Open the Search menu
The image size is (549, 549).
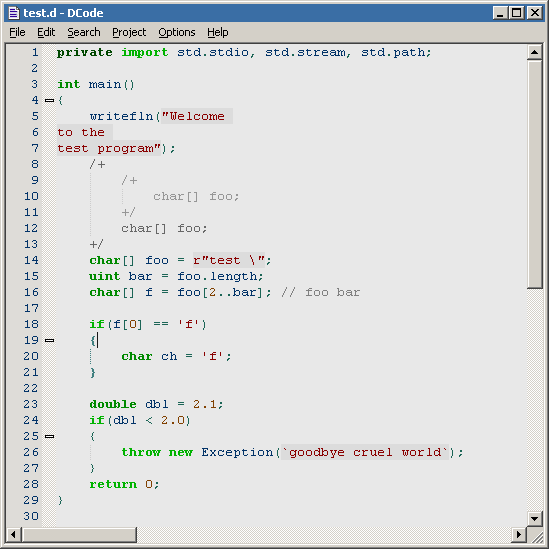84,32
